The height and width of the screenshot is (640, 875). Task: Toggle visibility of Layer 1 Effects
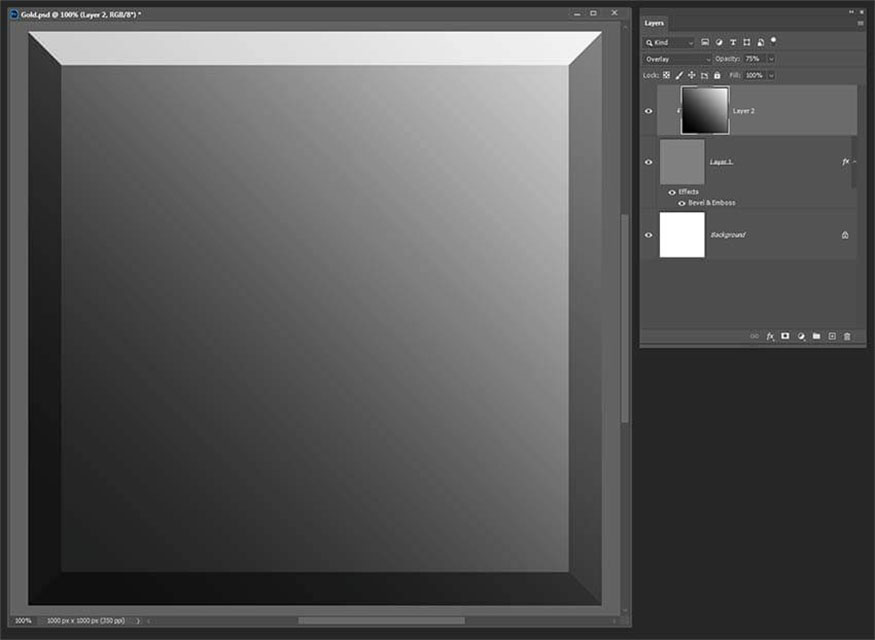(672, 193)
